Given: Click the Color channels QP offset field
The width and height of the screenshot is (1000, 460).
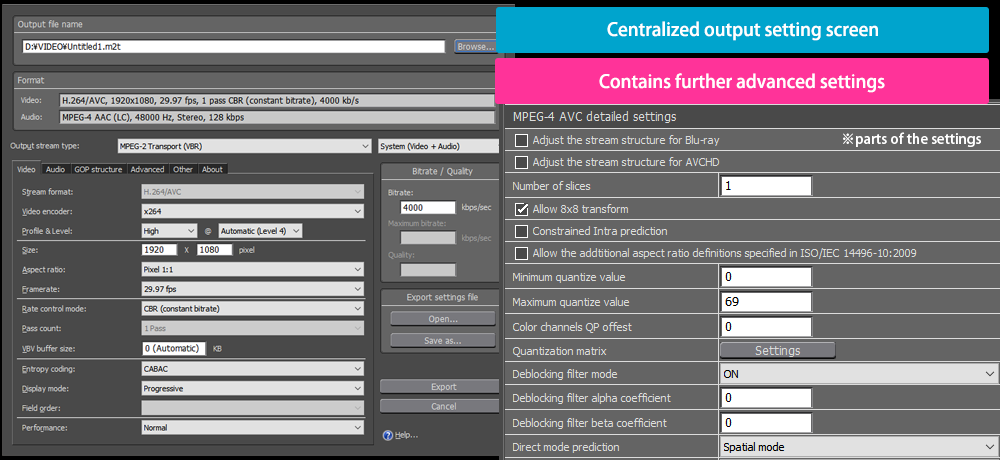Looking at the screenshot, I should click(766, 327).
